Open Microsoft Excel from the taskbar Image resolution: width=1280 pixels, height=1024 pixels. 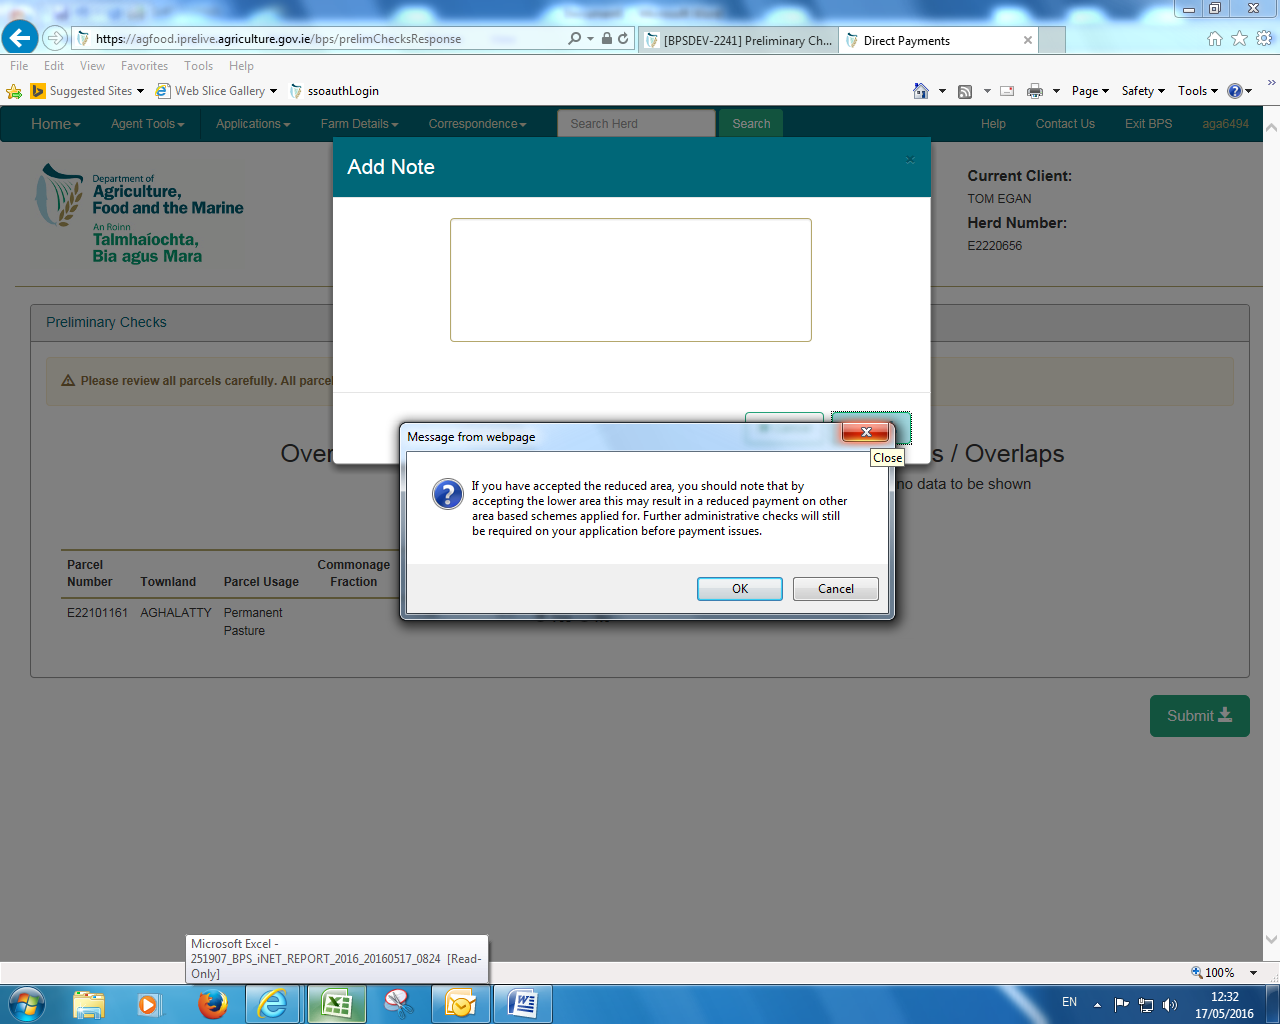(x=336, y=1003)
